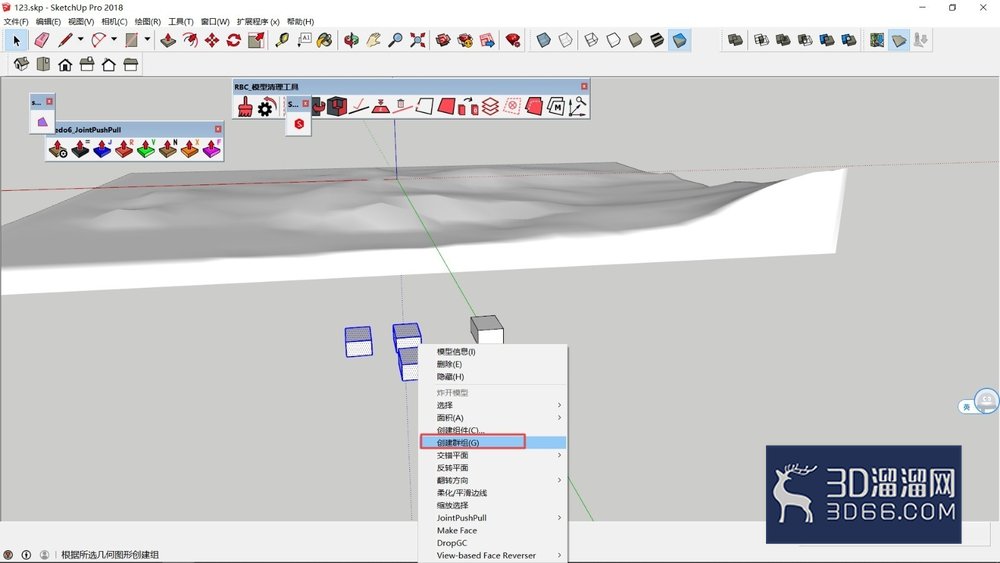Click the Zoom Extents icon
Viewport: 1000px width, 563px height.
coord(418,40)
